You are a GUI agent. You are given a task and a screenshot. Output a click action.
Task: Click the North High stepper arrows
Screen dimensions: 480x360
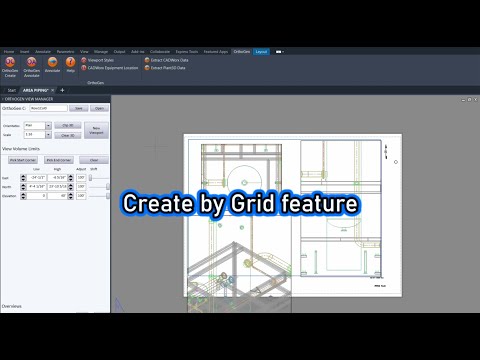[x=70, y=187]
